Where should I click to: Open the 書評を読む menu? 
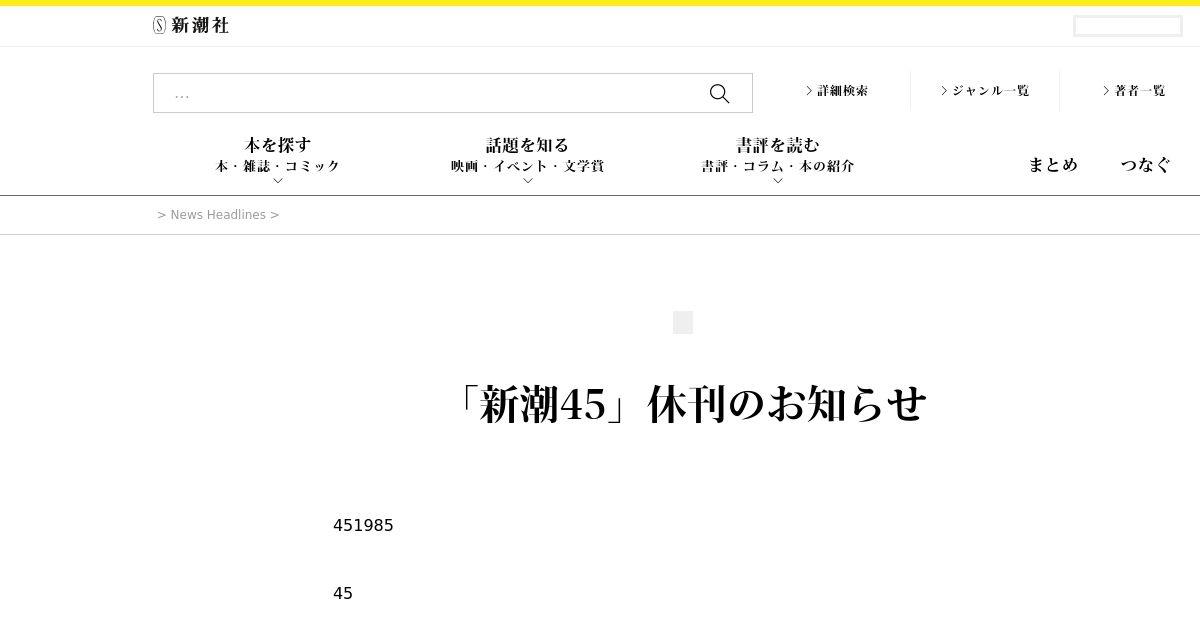(778, 145)
